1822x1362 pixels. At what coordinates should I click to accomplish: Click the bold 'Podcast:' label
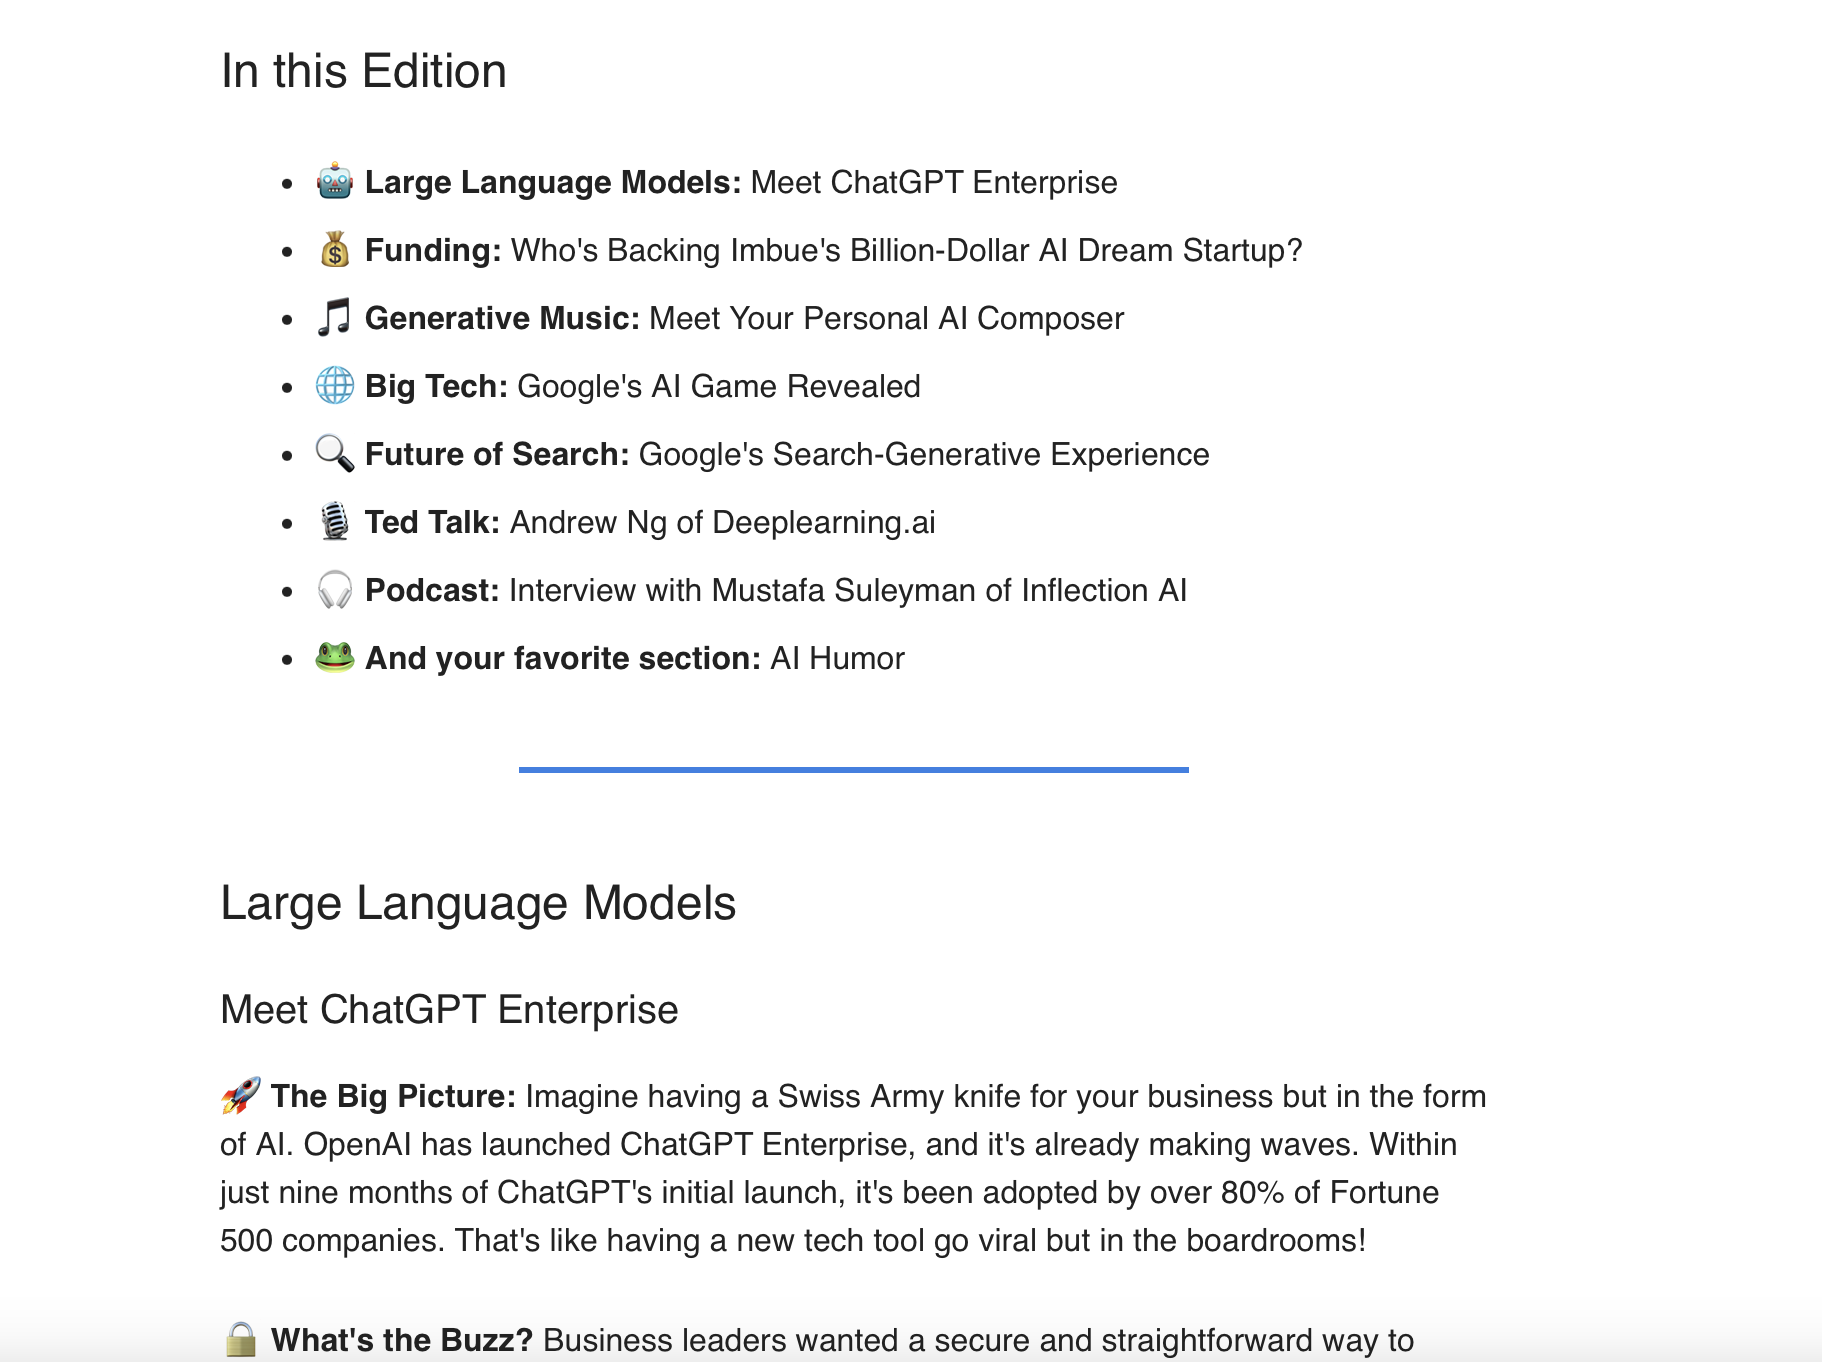point(432,590)
